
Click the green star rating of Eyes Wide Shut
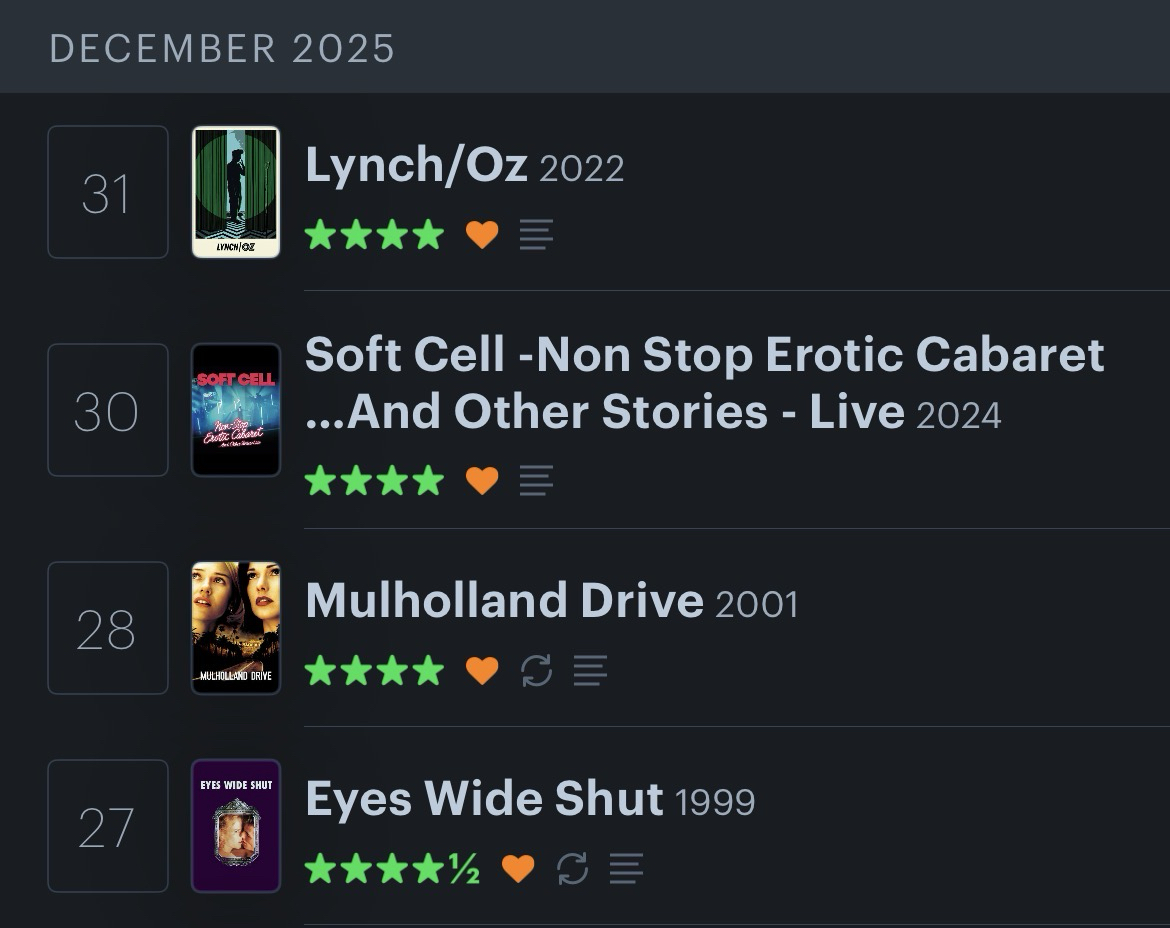[x=392, y=868]
